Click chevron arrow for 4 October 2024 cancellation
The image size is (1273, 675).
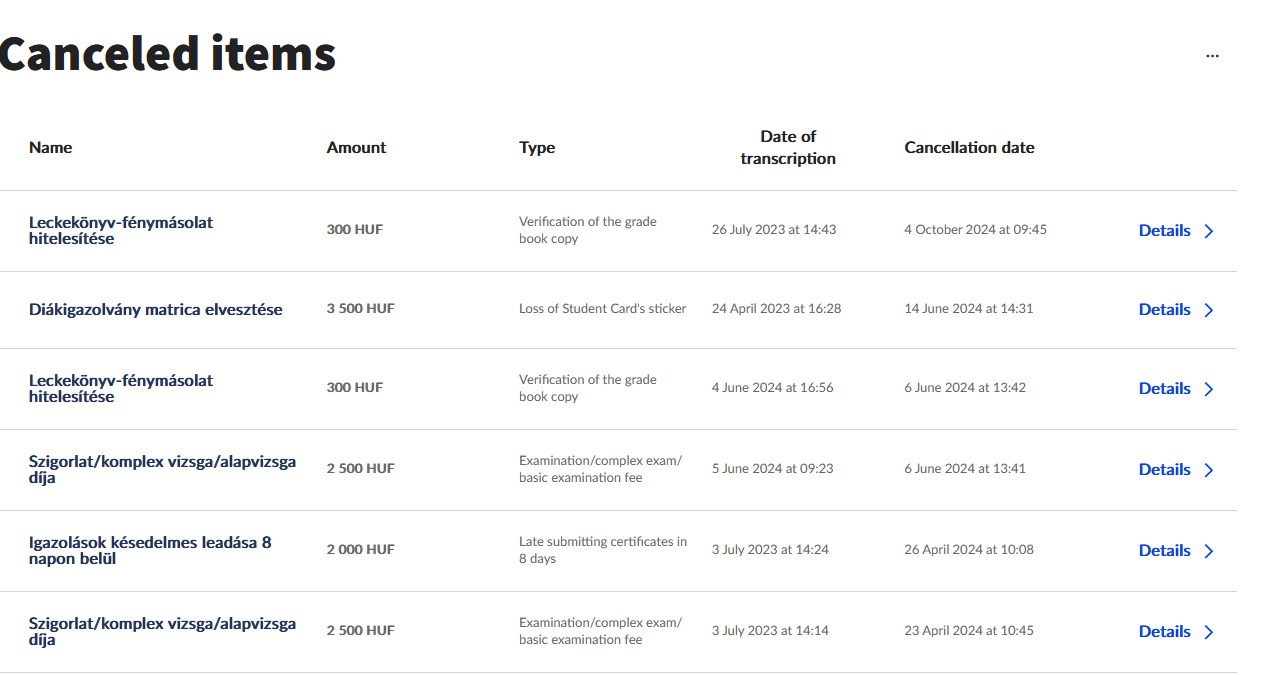(1209, 231)
